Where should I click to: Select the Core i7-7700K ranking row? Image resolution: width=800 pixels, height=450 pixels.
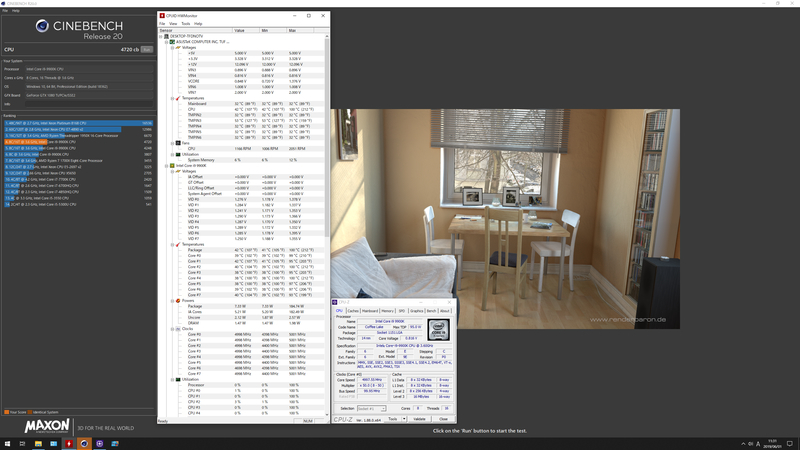pyautogui.click(x=79, y=180)
